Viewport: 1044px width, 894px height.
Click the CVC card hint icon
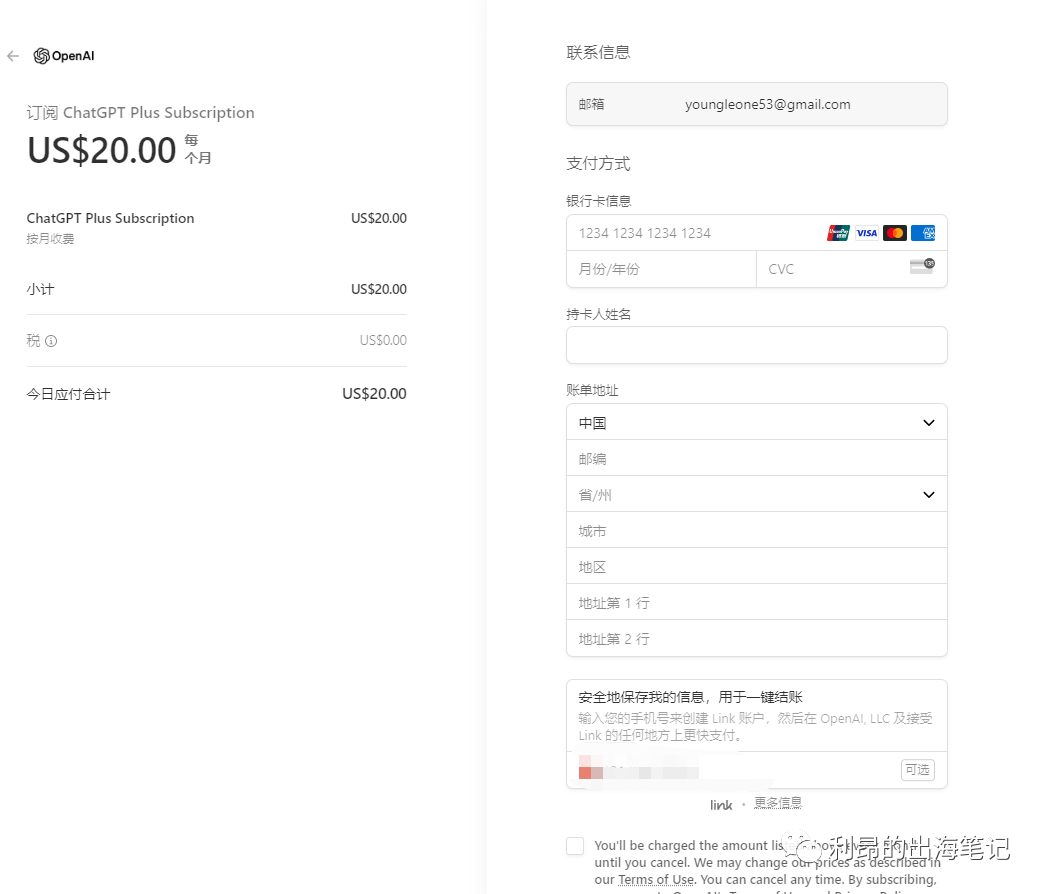coord(921,267)
